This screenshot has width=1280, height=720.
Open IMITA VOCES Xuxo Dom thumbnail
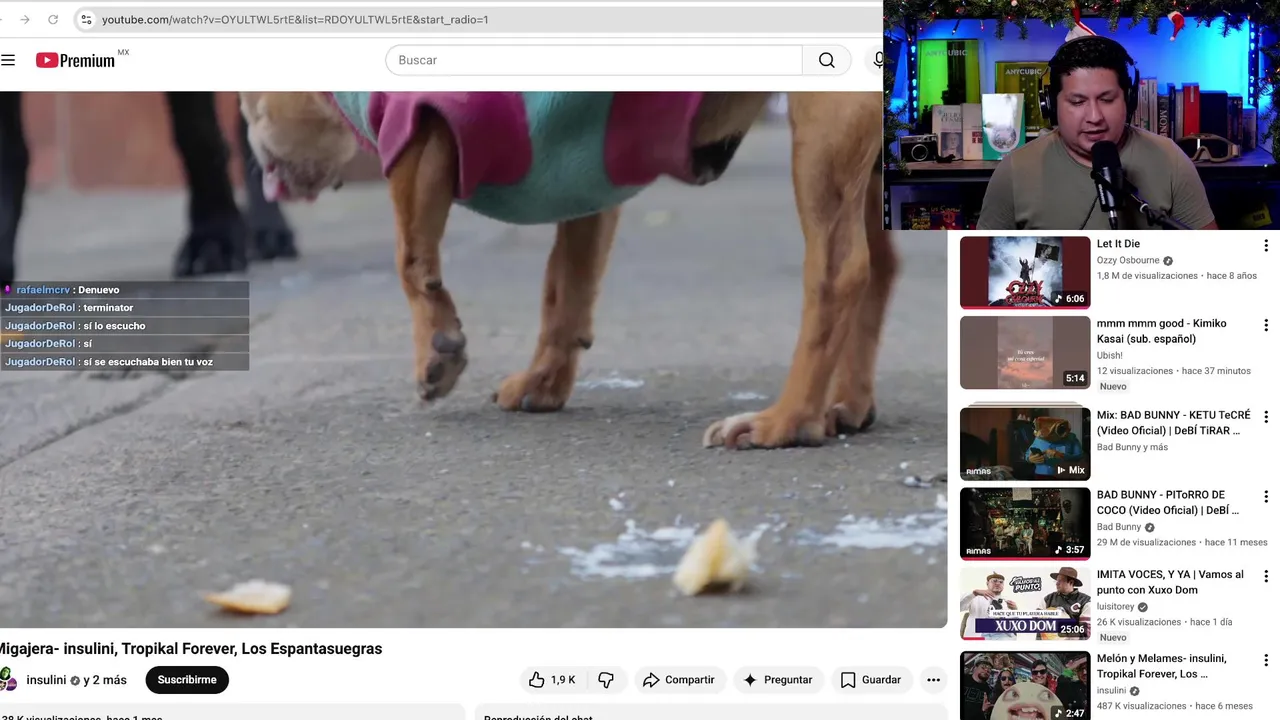1025,604
